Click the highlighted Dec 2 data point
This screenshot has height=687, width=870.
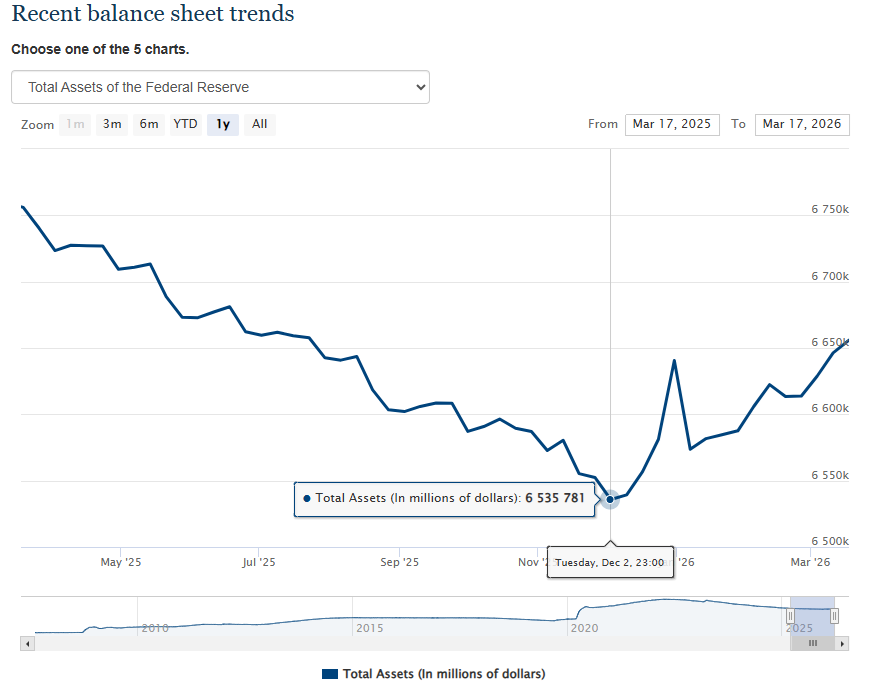click(610, 499)
